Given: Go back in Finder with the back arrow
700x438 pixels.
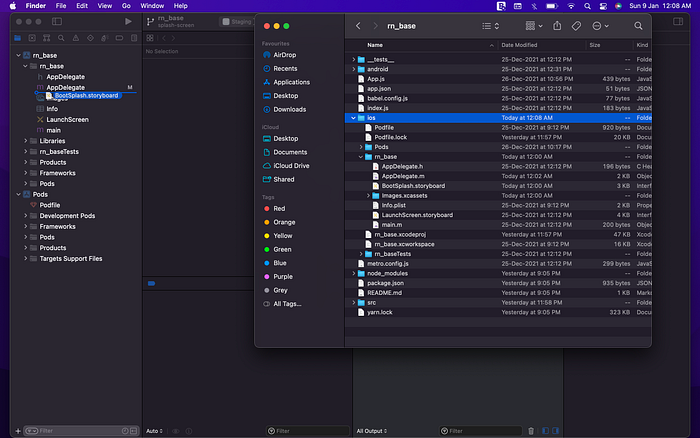Looking at the screenshot, I should point(358,26).
